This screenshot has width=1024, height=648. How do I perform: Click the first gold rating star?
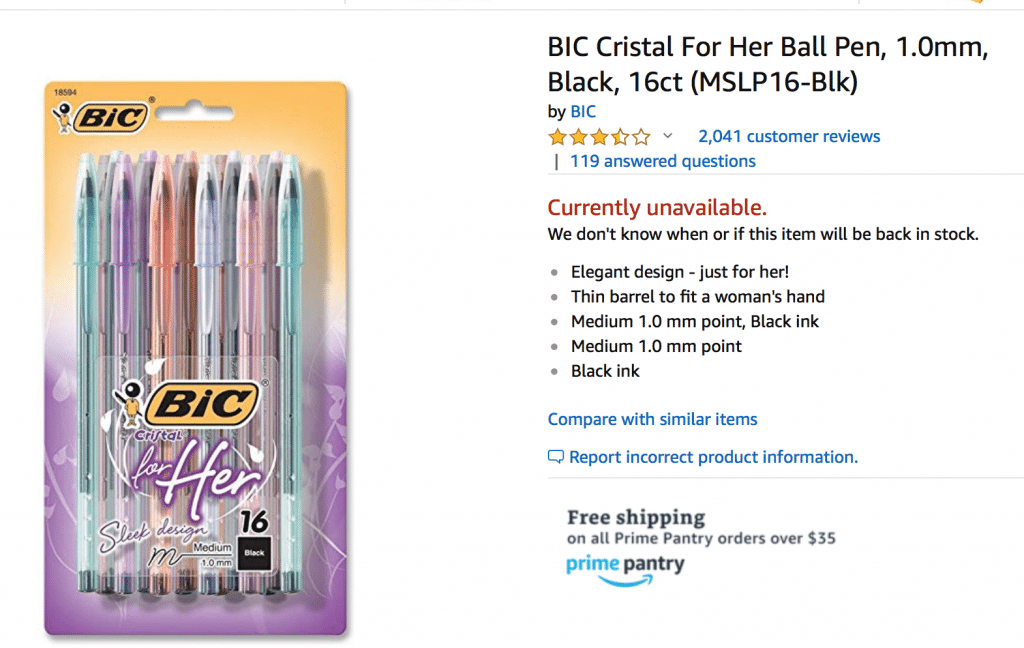pos(556,136)
